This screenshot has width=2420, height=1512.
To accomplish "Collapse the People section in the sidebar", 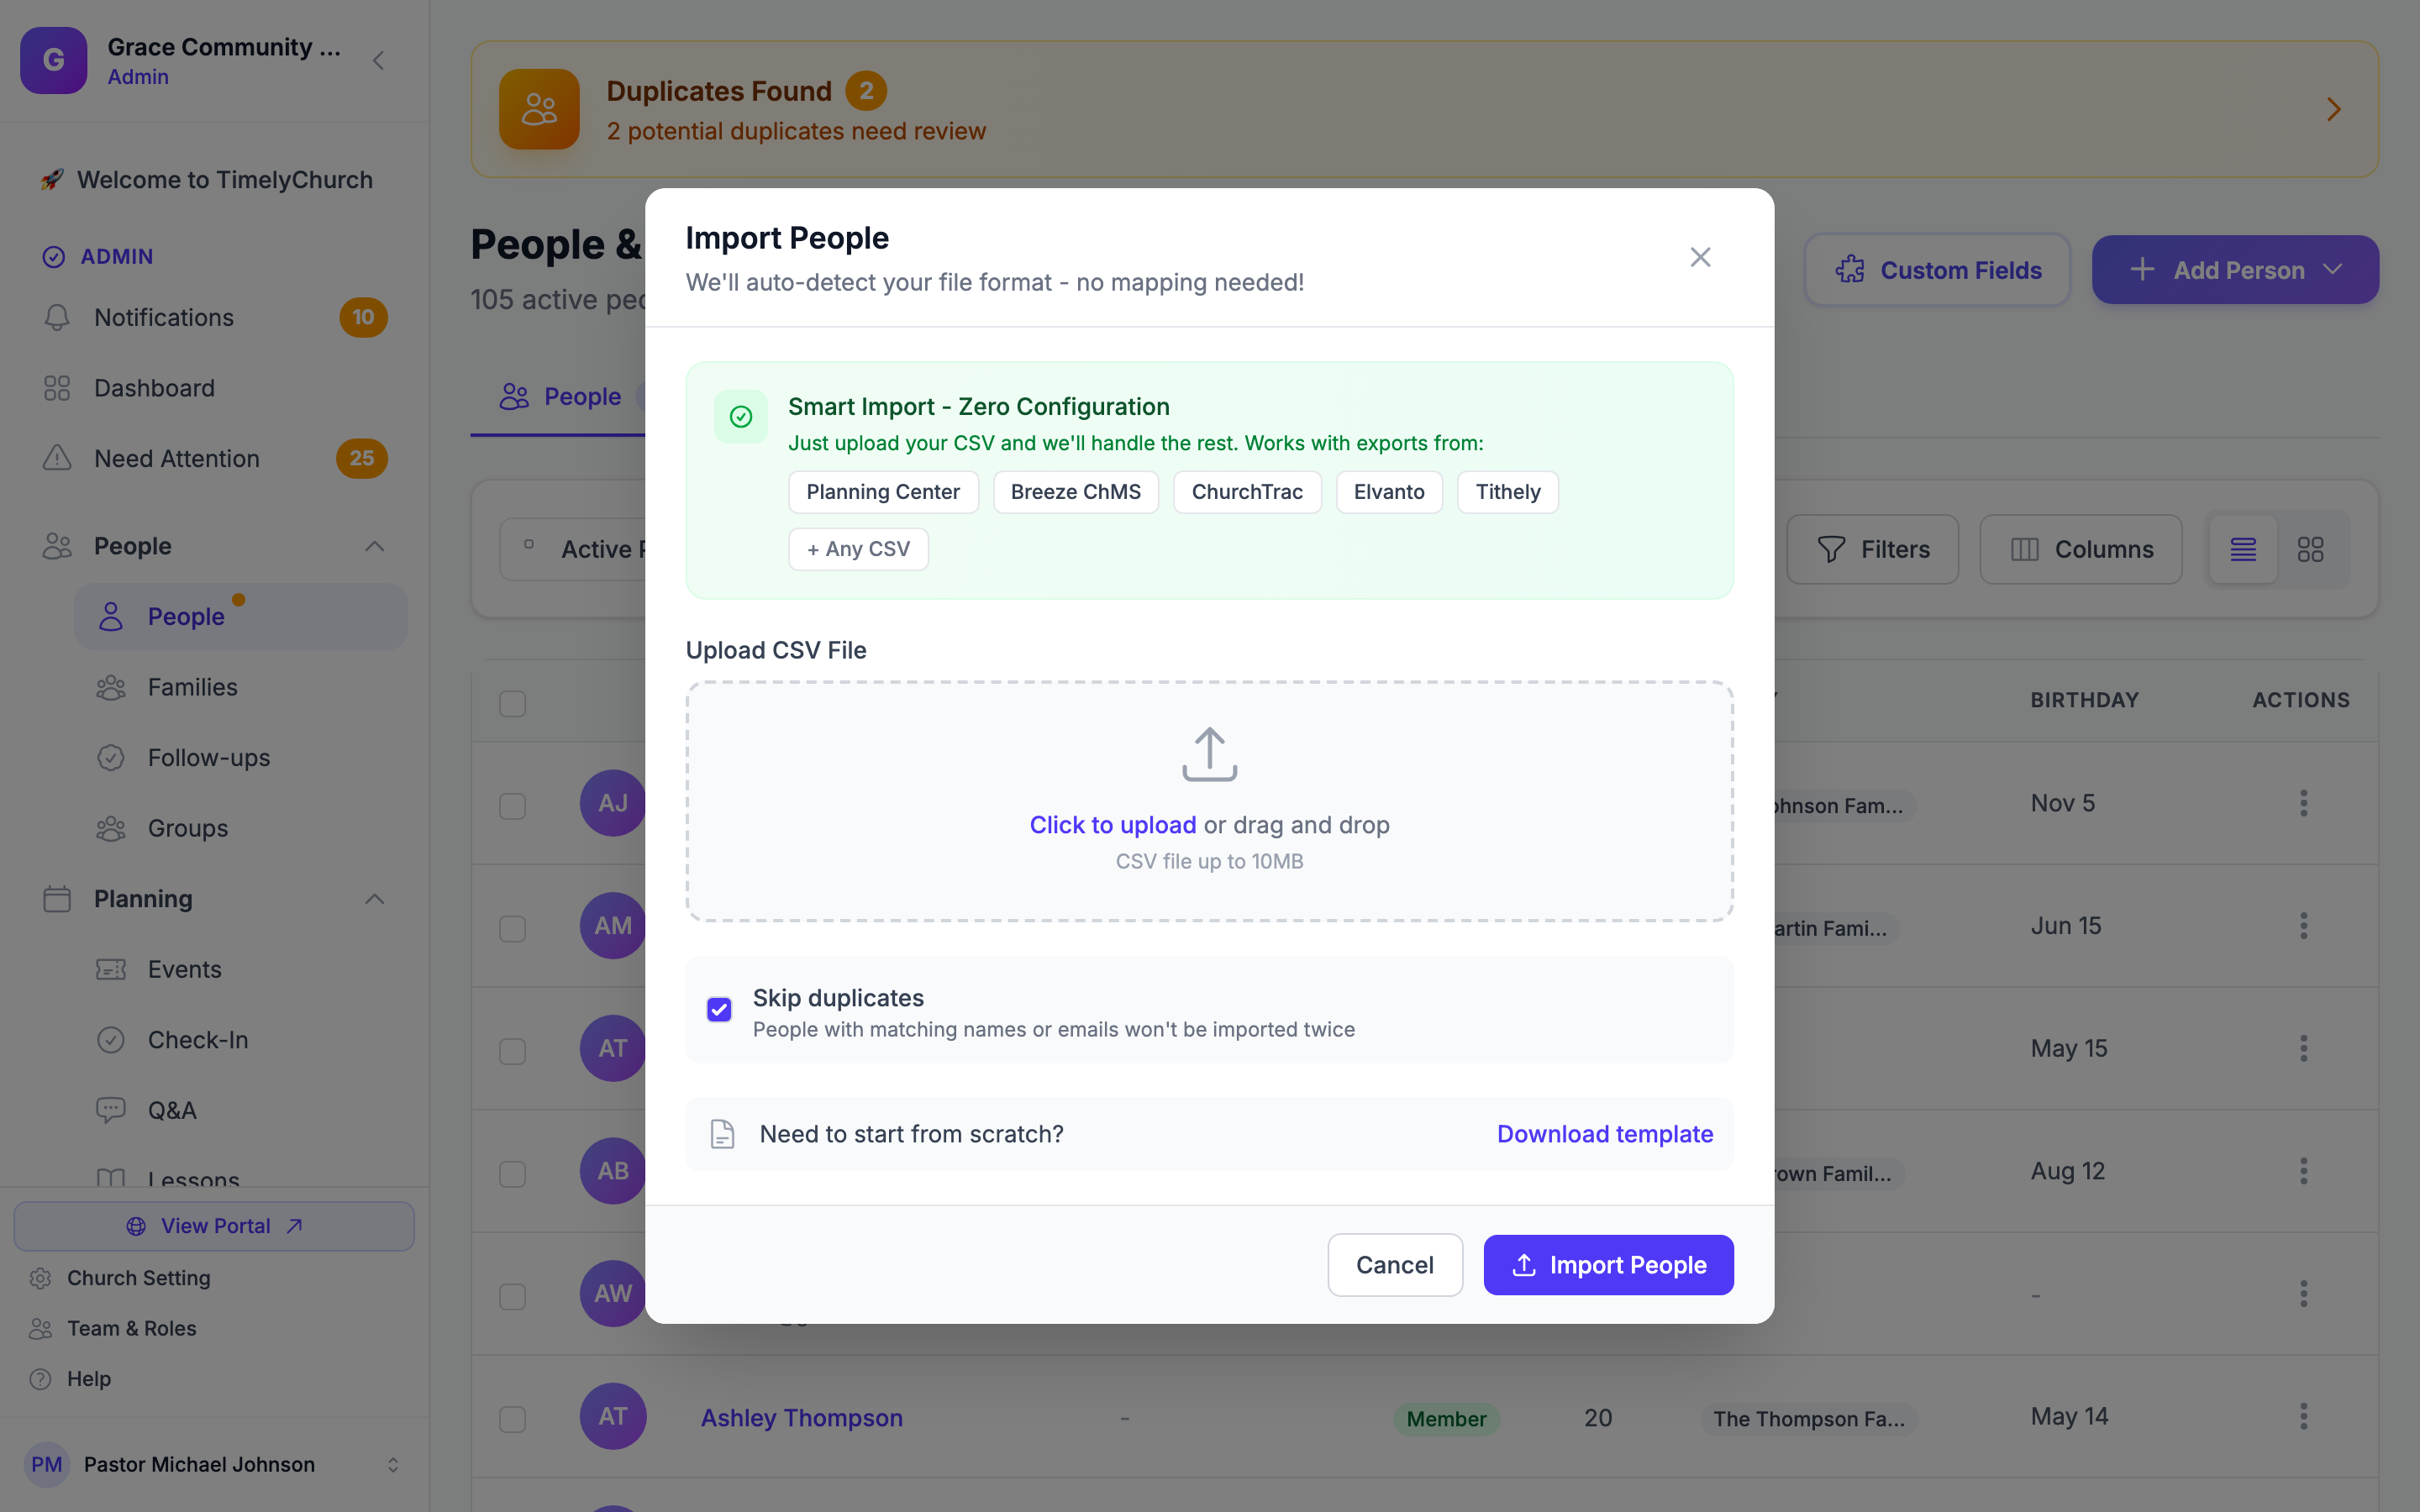I will [374, 546].
